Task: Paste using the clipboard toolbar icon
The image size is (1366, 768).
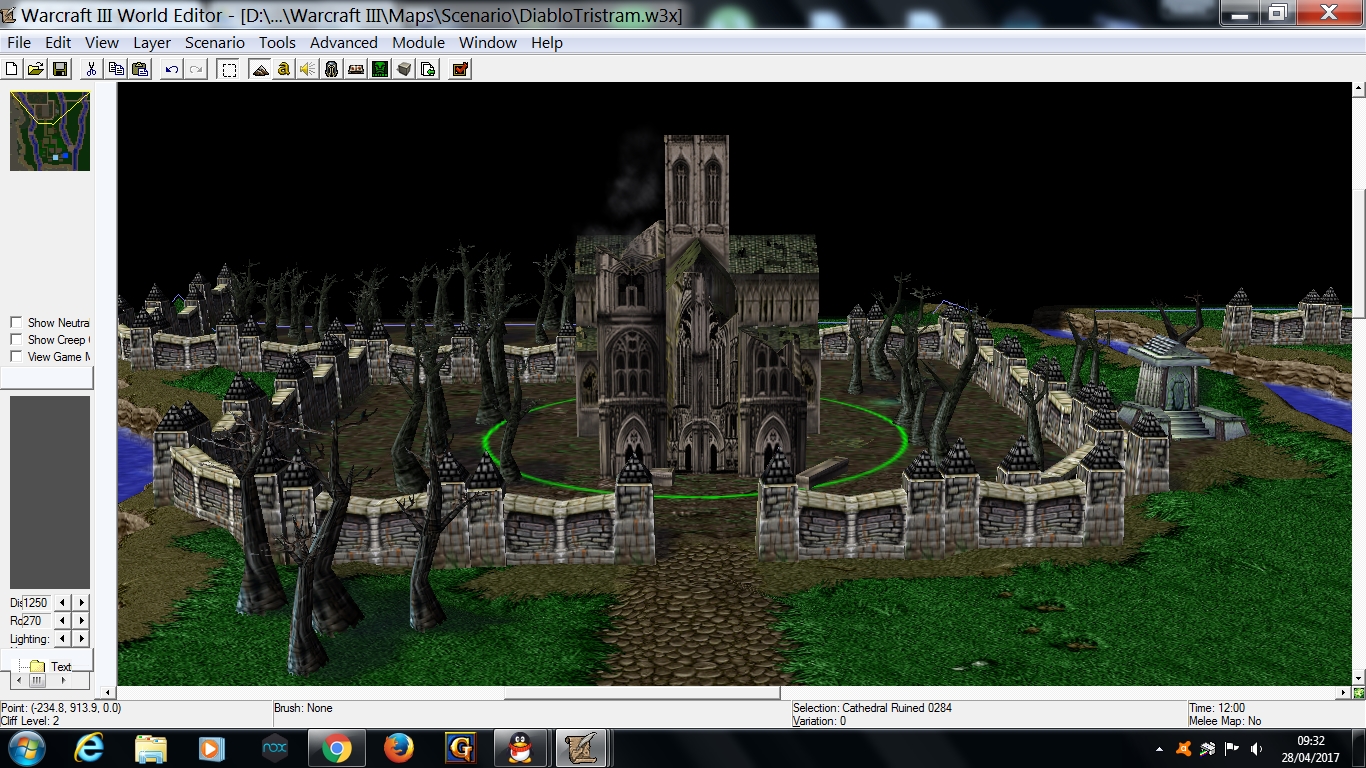Action: click(x=140, y=69)
